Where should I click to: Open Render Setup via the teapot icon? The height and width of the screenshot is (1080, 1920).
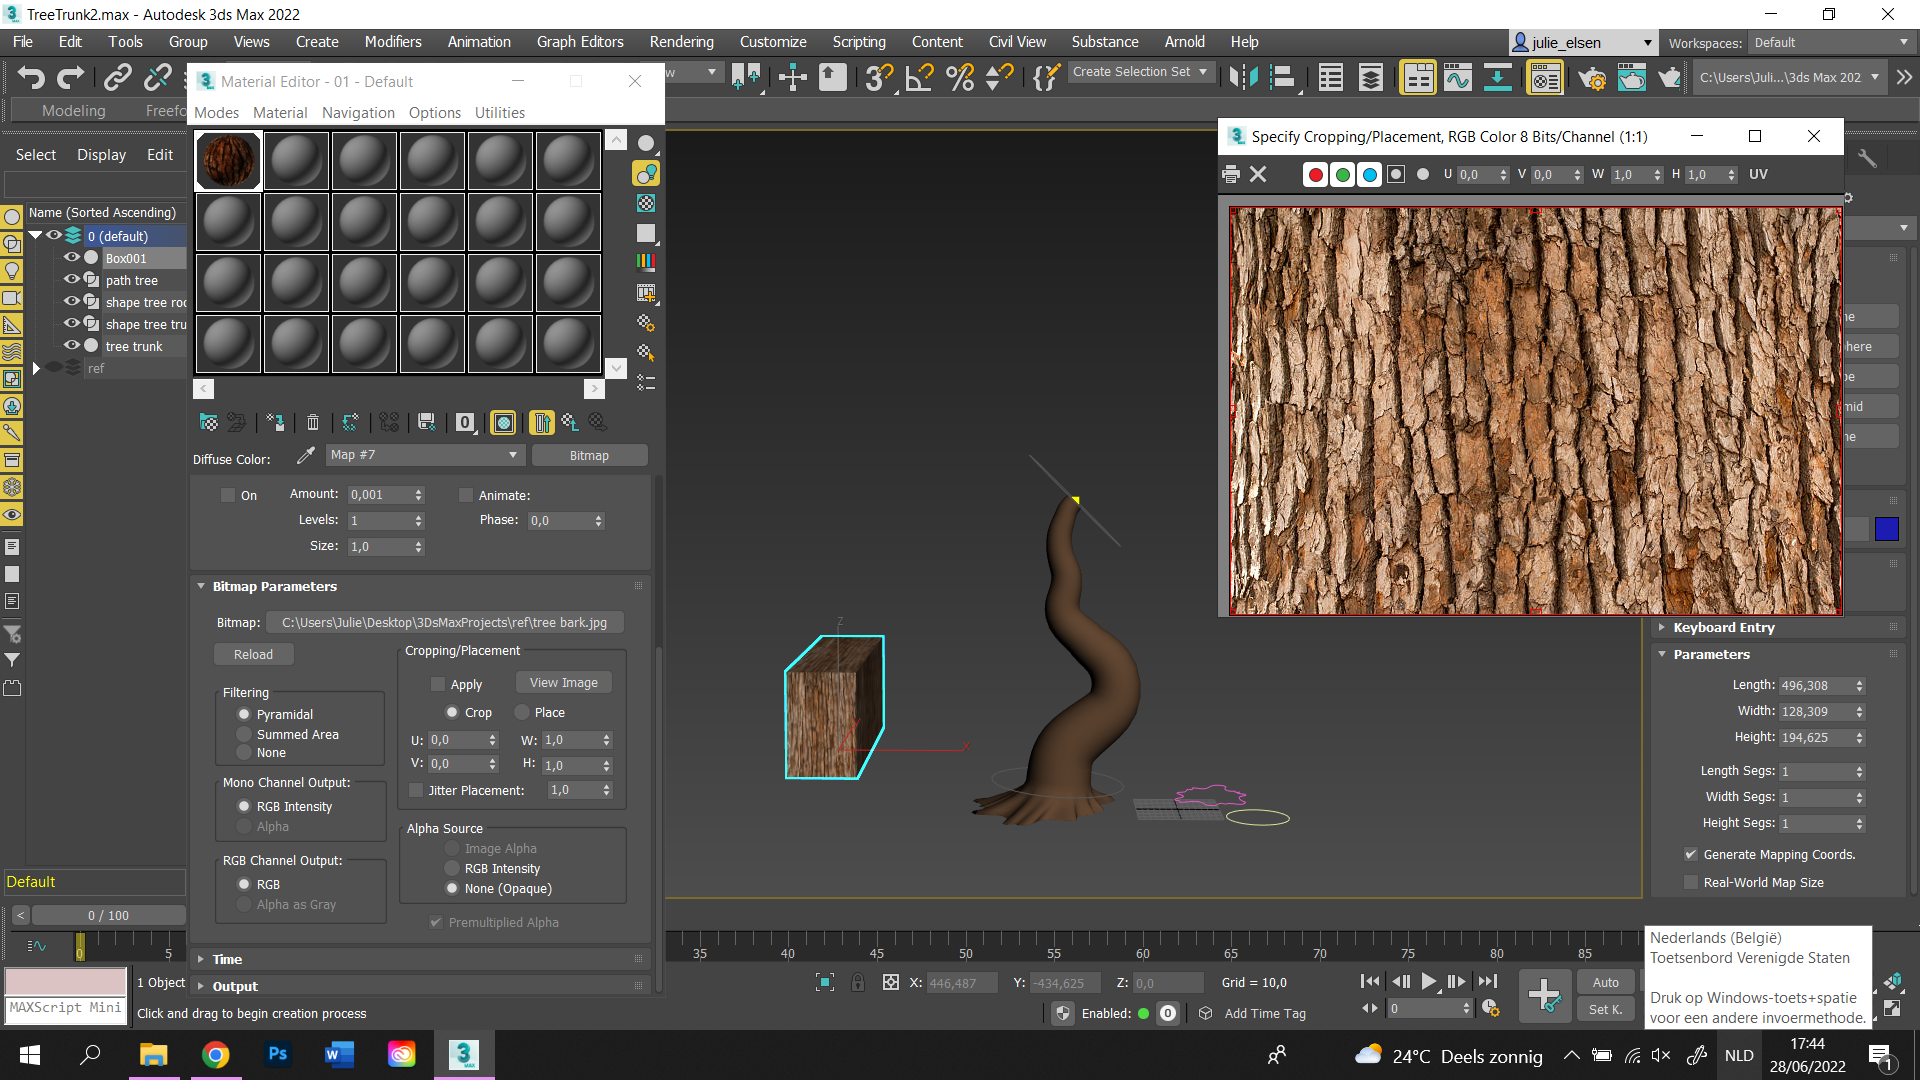(x=1593, y=77)
